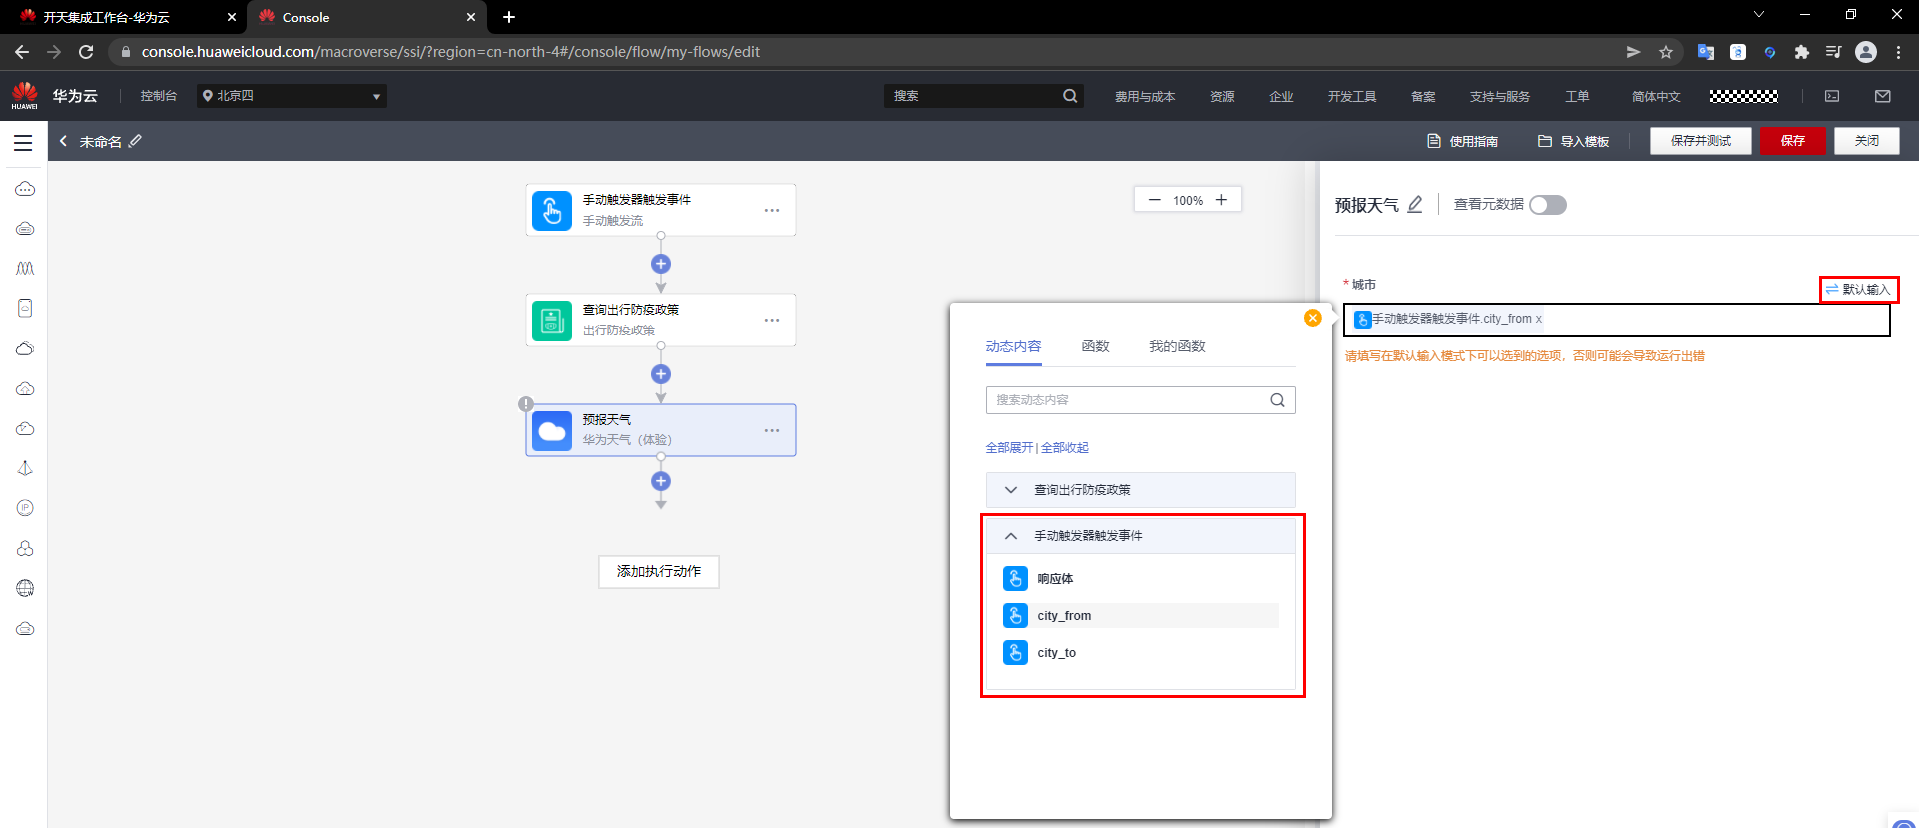Open the 开发工具 menu
This screenshot has height=828, width=1919.
pos(1352,96)
